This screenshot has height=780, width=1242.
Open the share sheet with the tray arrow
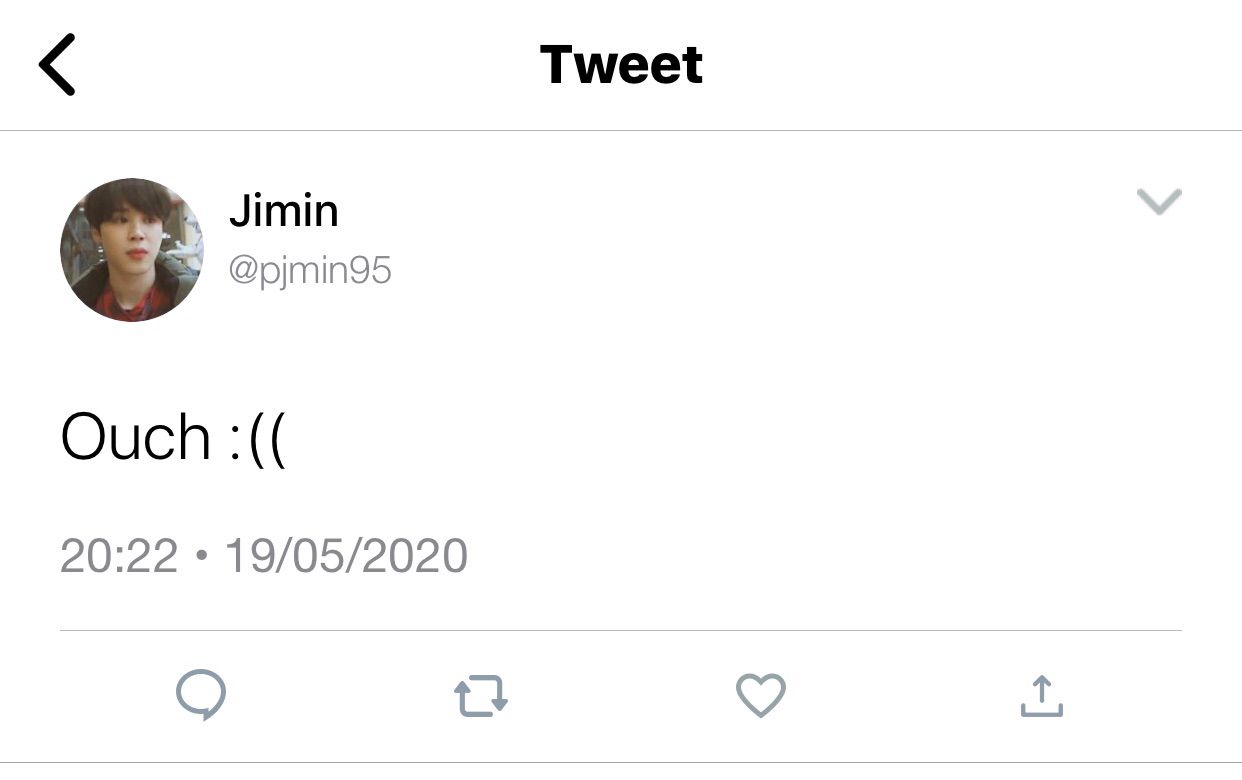point(1041,696)
